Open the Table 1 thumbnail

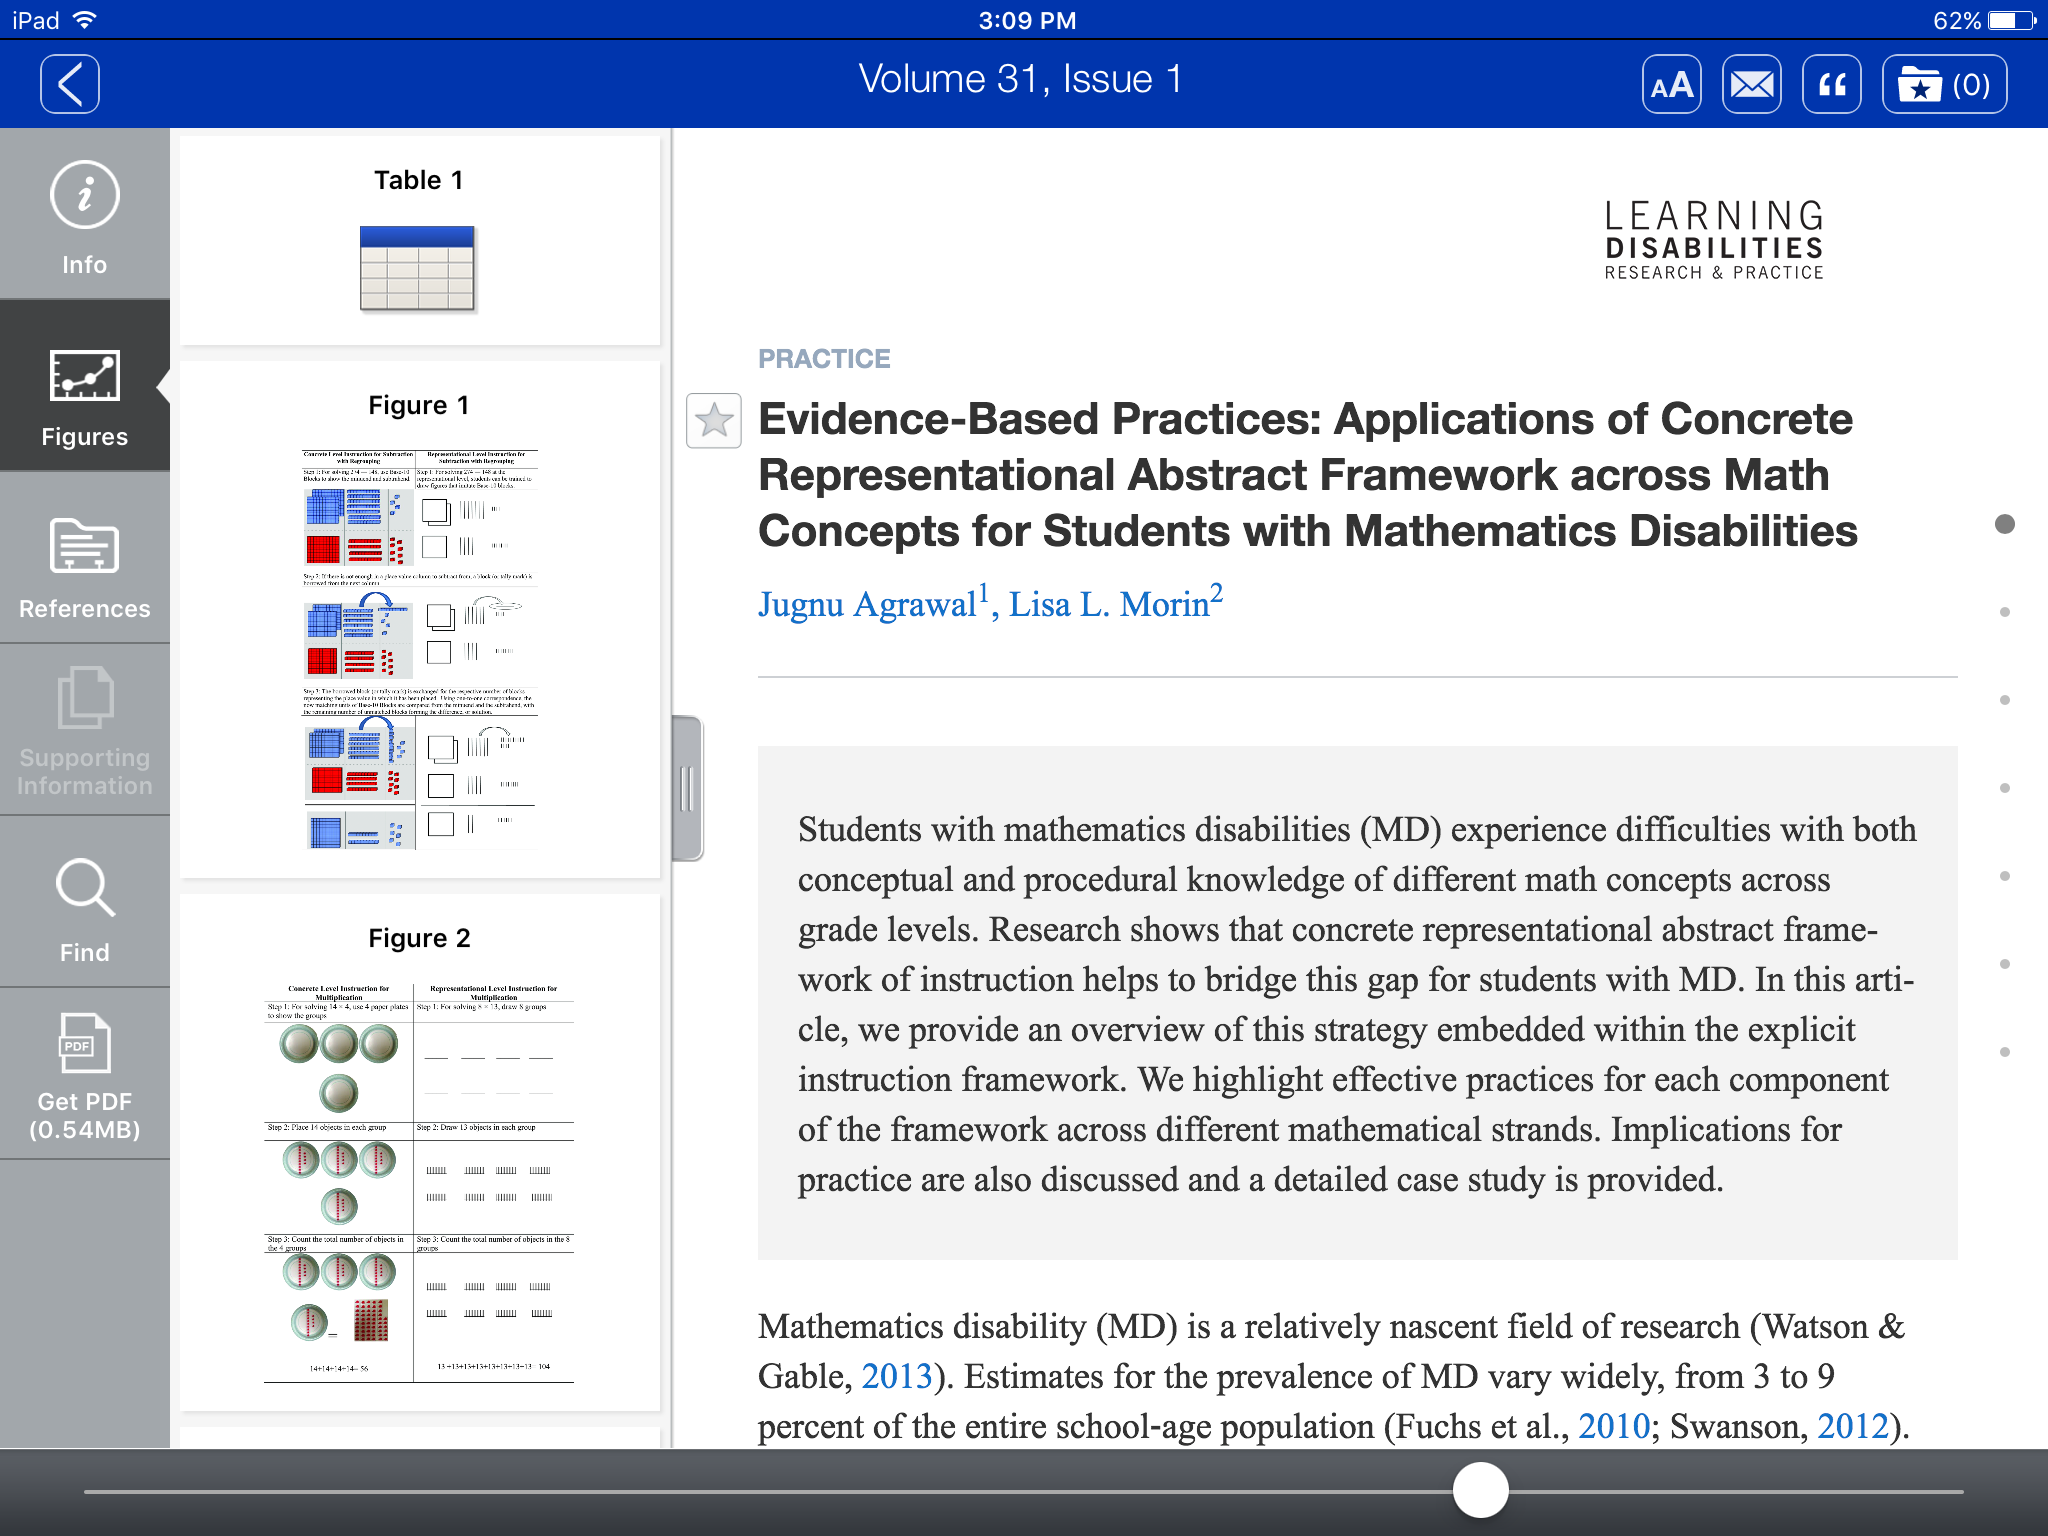tap(418, 268)
